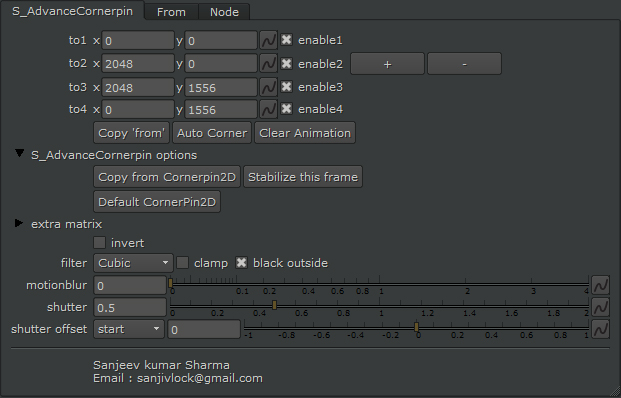Click the Email sanjivlock@gmail.com text
Screen dimensions: 621x398
pyautogui.click(x=178, y=378)
